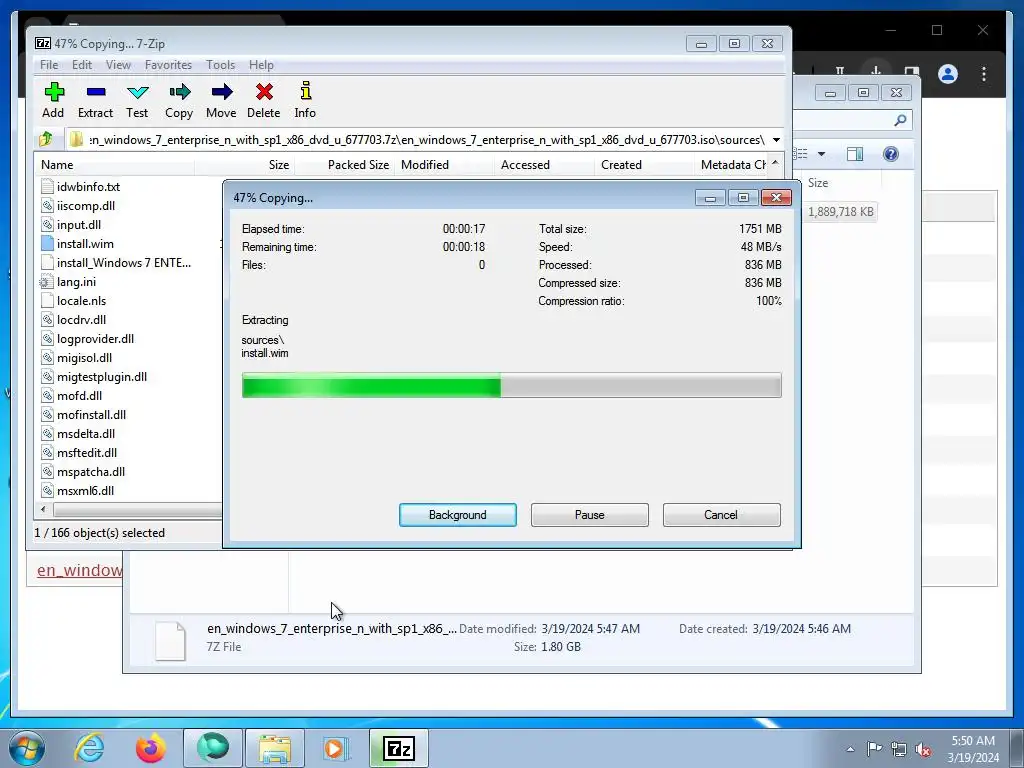Launch Internet Explorer from the taskbar
Image resolution: width=1024 pixels, height=768 pixels.
point(89,748)
